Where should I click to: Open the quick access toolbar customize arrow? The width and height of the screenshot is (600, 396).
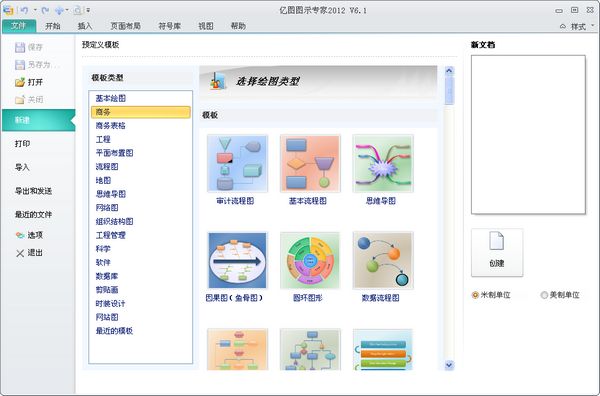88,10
